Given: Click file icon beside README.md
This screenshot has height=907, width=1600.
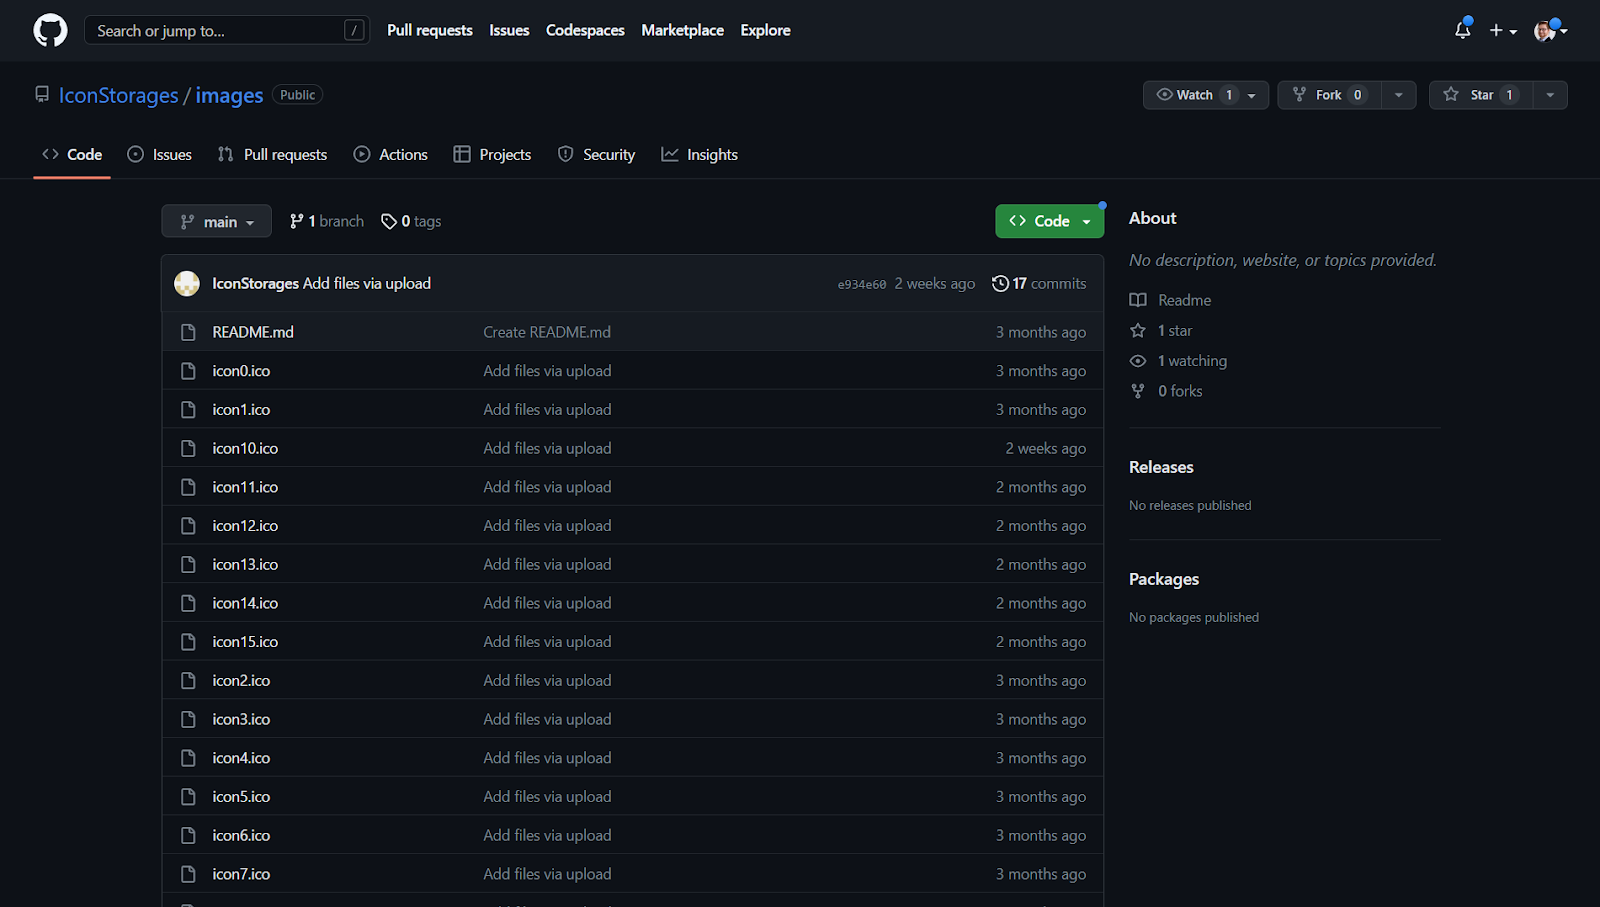Looking at the screenshot, I should click(188, 332).
